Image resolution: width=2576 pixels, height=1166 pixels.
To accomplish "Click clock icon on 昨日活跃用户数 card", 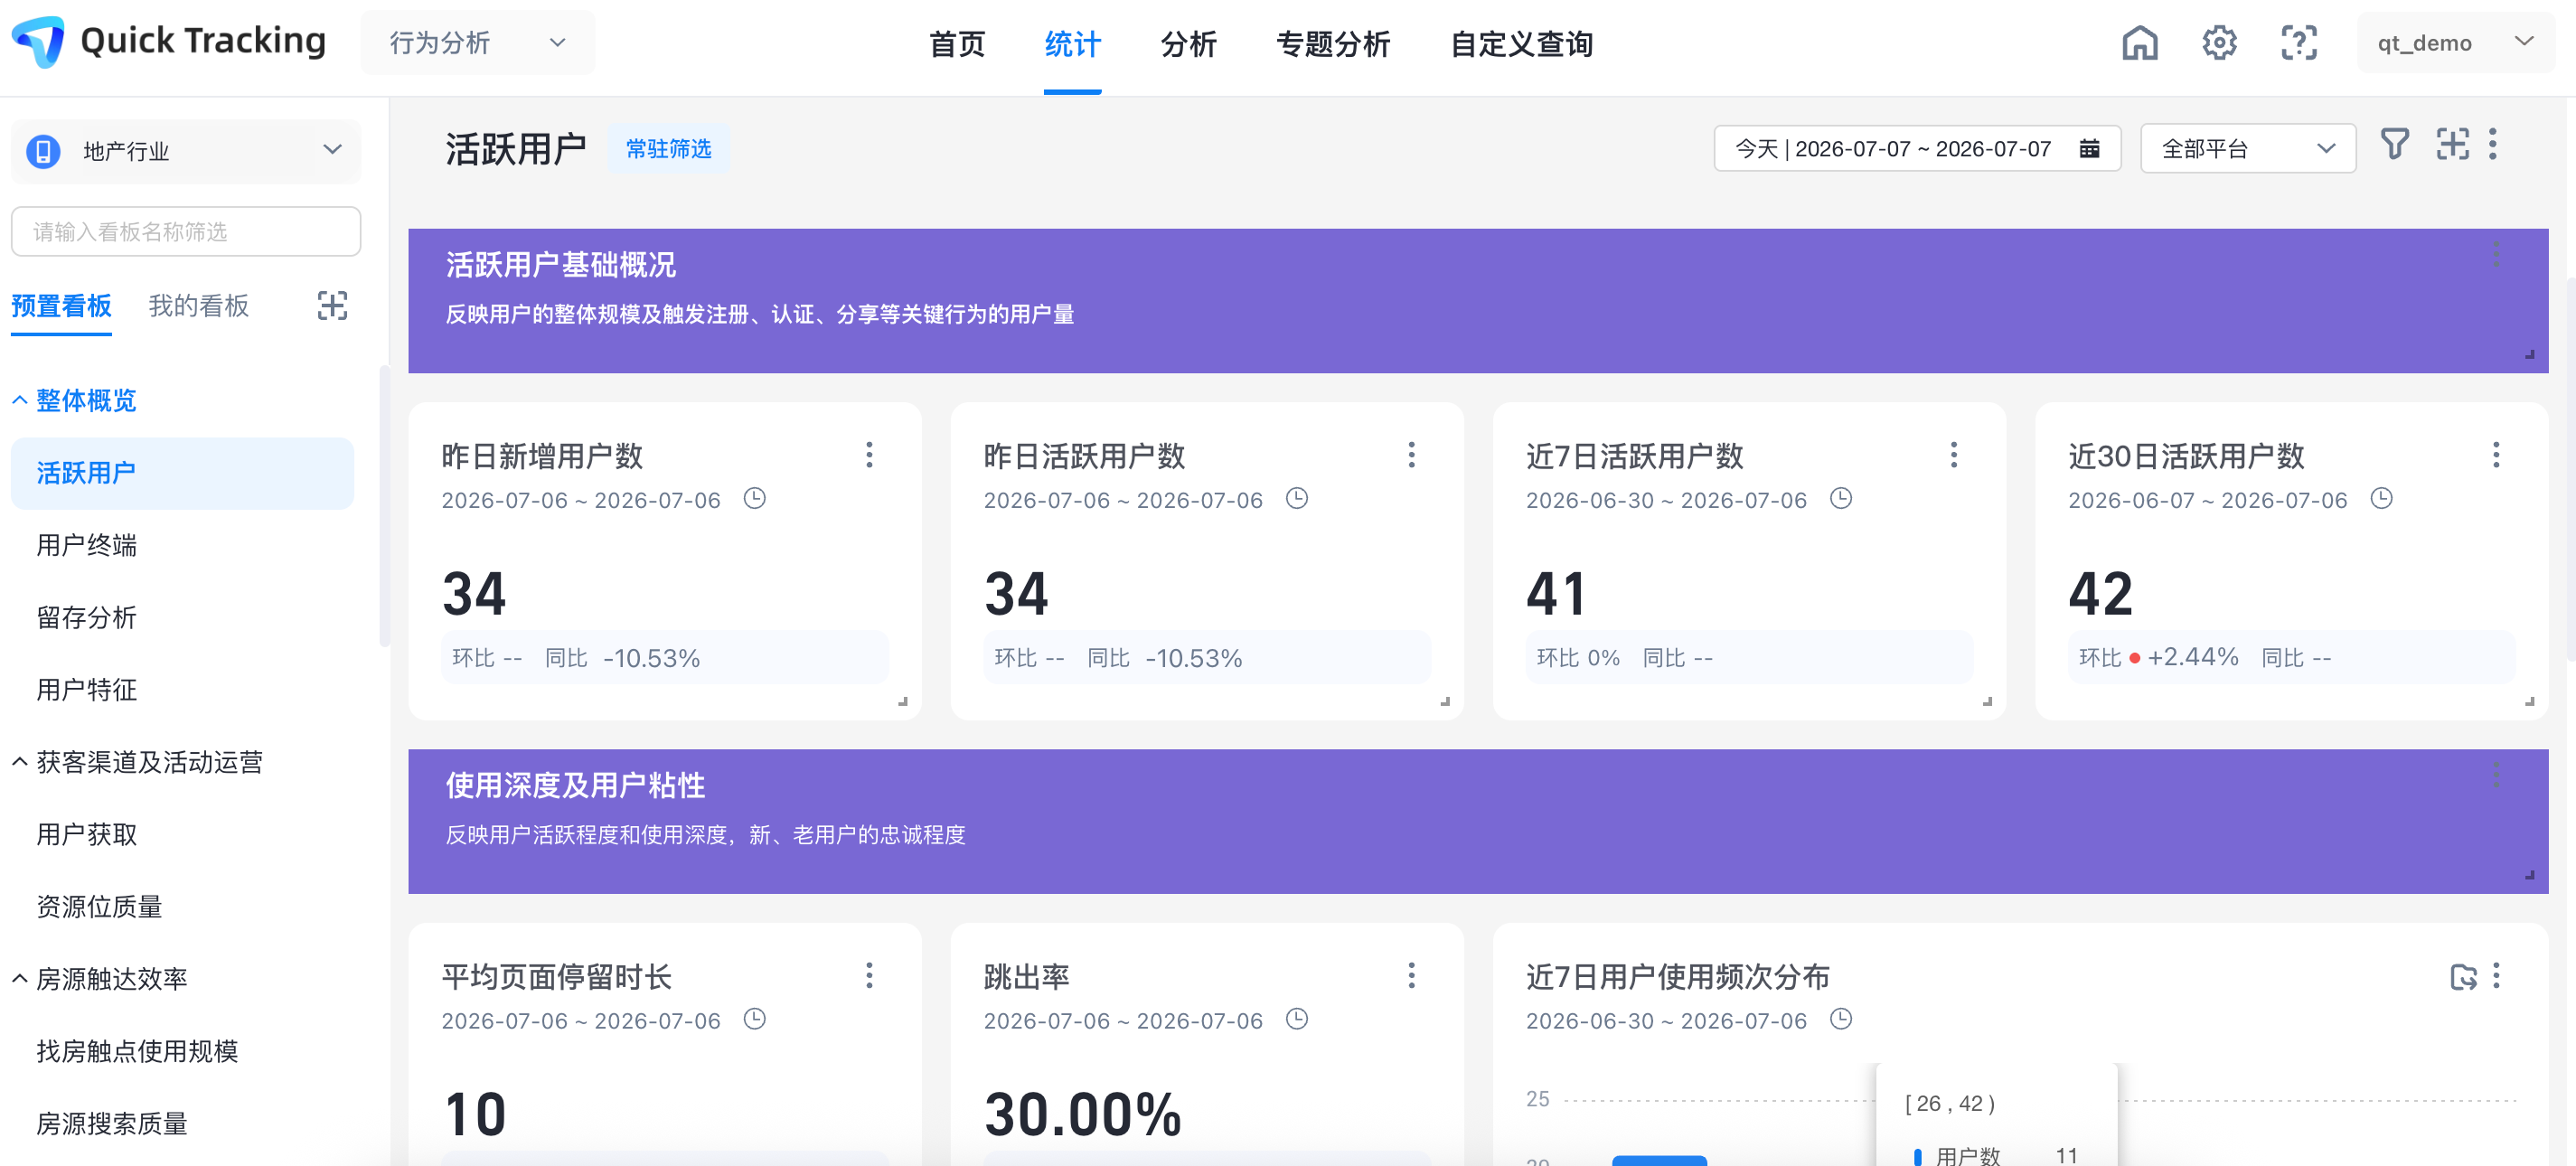I will 1297,498.
